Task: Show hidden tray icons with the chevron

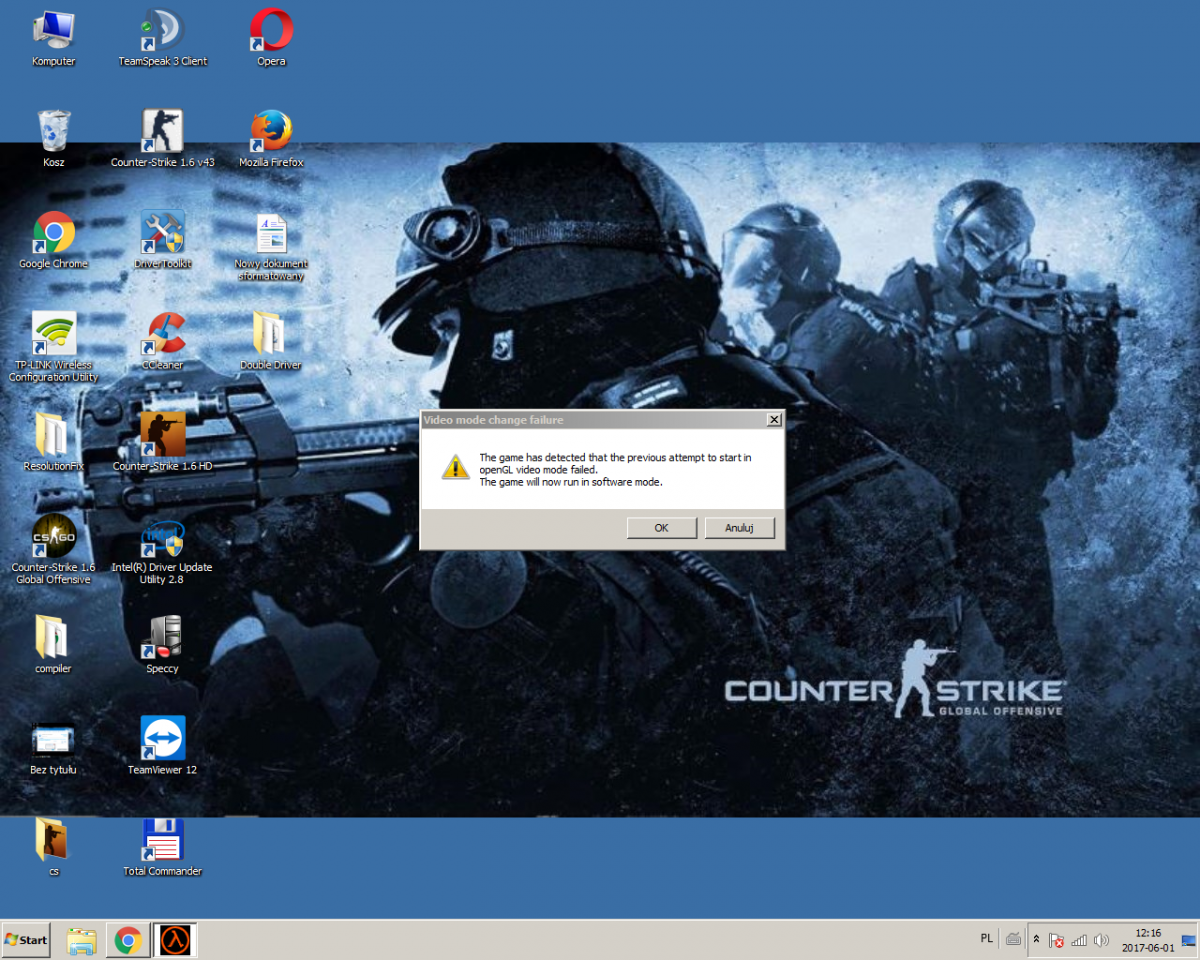Action: tap(1036, 940)
